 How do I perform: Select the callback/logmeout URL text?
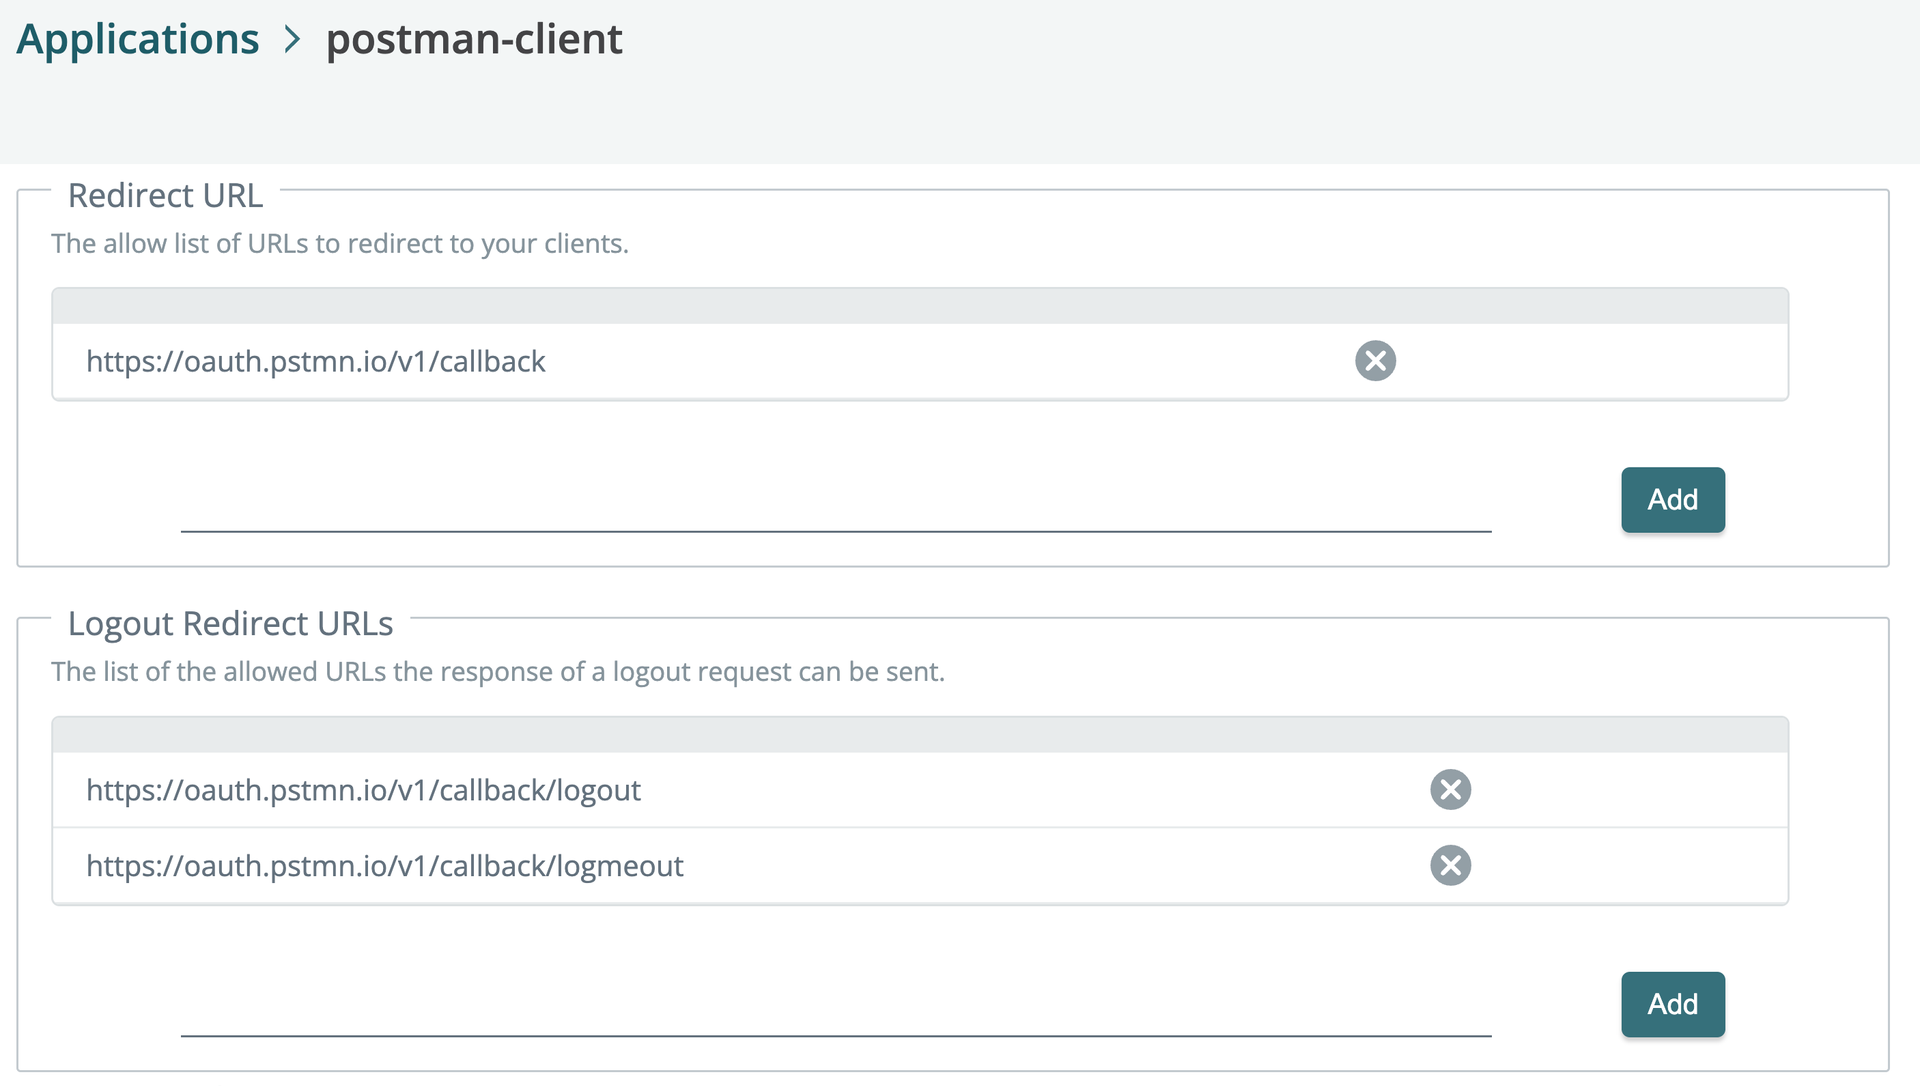pyautogui.click(x=385, y=866)
